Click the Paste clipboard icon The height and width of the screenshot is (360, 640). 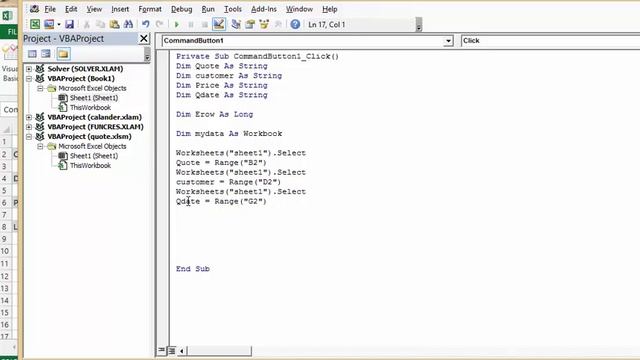point(115,24)
